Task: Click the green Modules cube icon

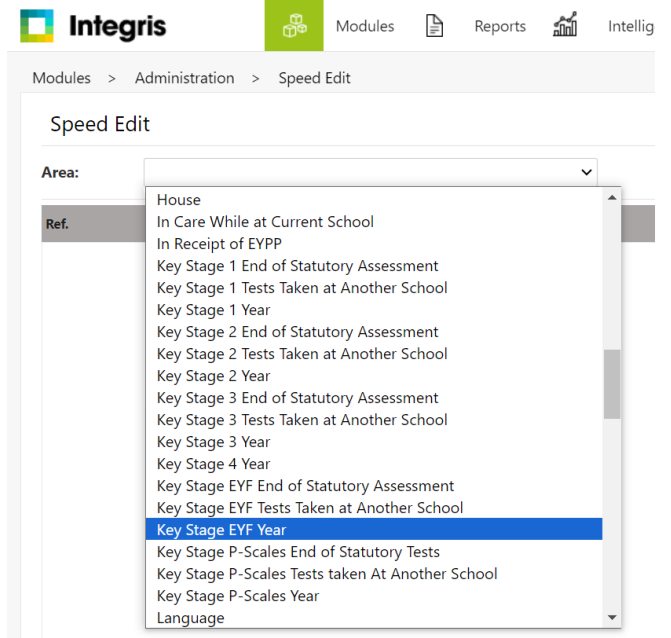Action: 294,26
